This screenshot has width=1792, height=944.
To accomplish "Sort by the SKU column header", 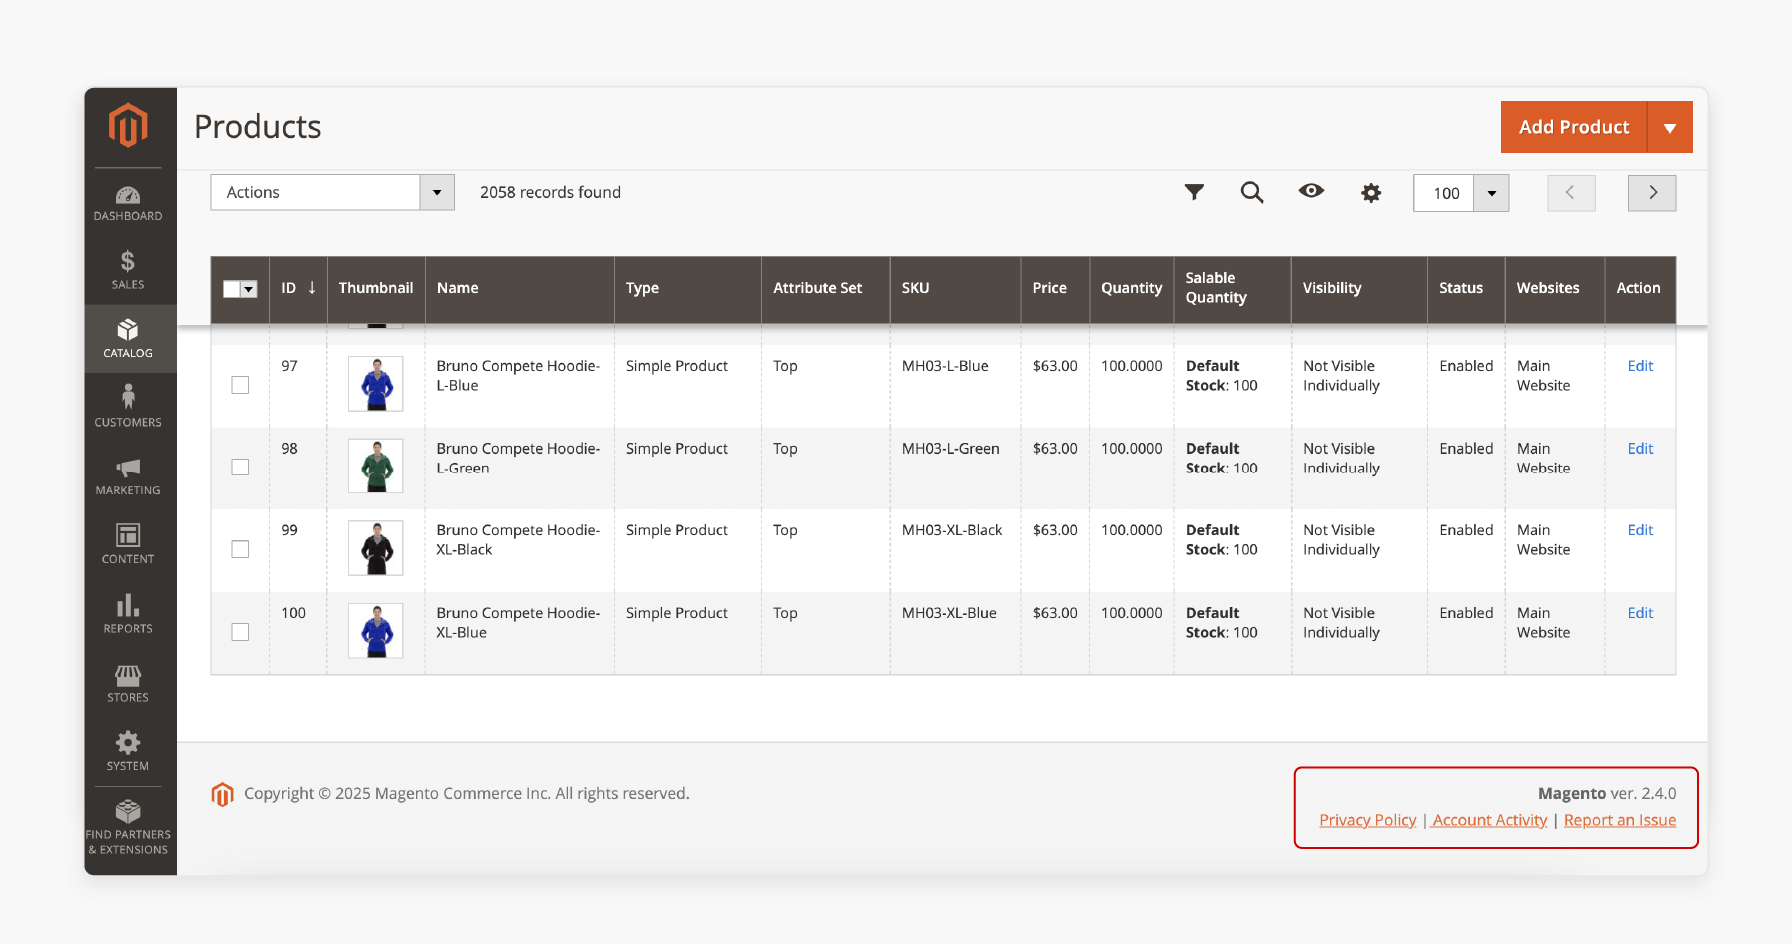I will (x=956, y=288).
